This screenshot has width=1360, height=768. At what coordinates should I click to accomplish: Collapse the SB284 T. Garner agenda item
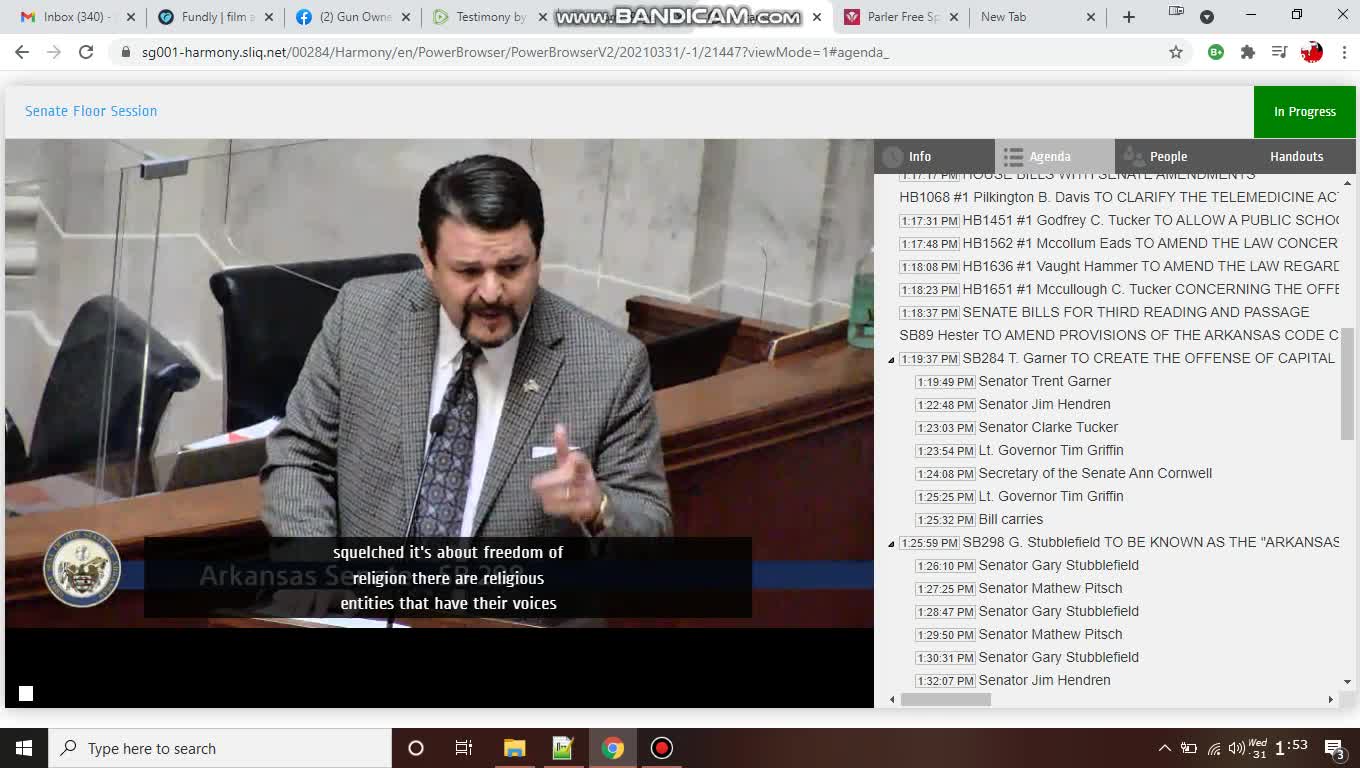[891, 359]
